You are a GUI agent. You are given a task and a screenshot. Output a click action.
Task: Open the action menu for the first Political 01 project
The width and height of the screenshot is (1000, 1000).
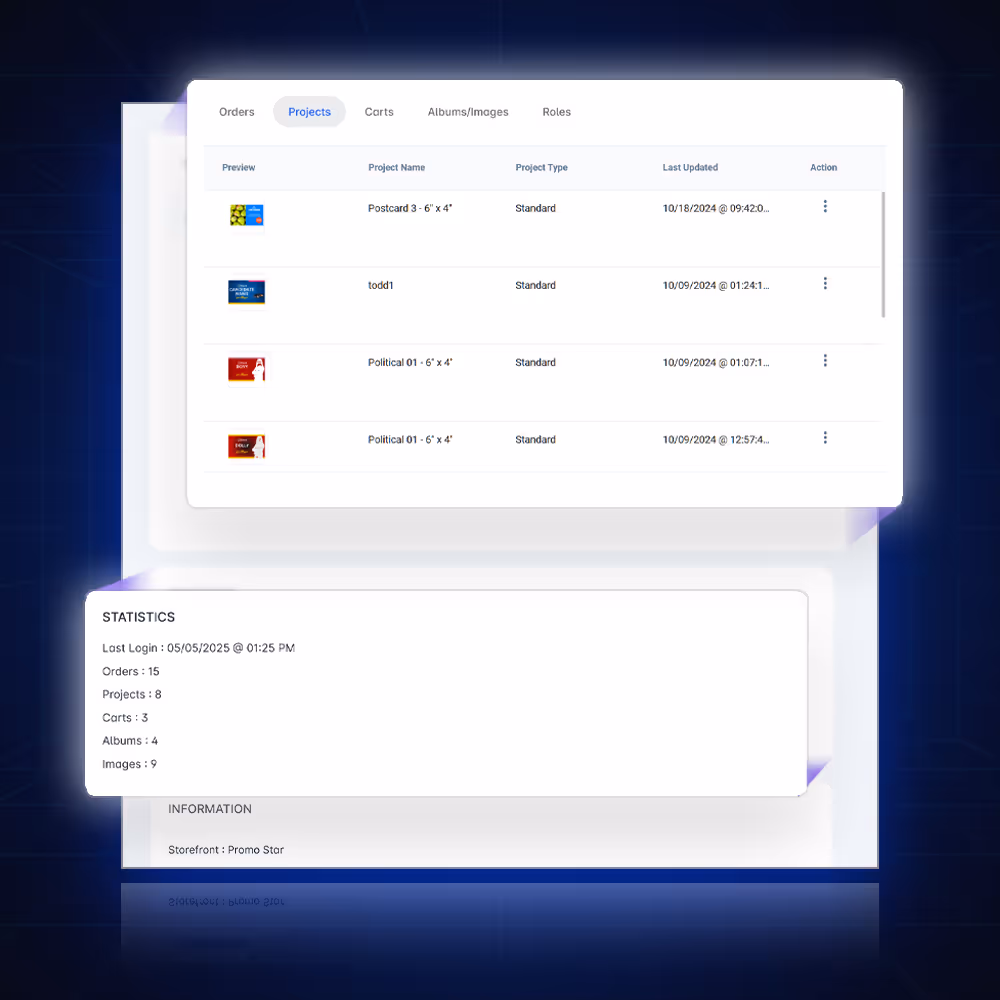point(825,360)
